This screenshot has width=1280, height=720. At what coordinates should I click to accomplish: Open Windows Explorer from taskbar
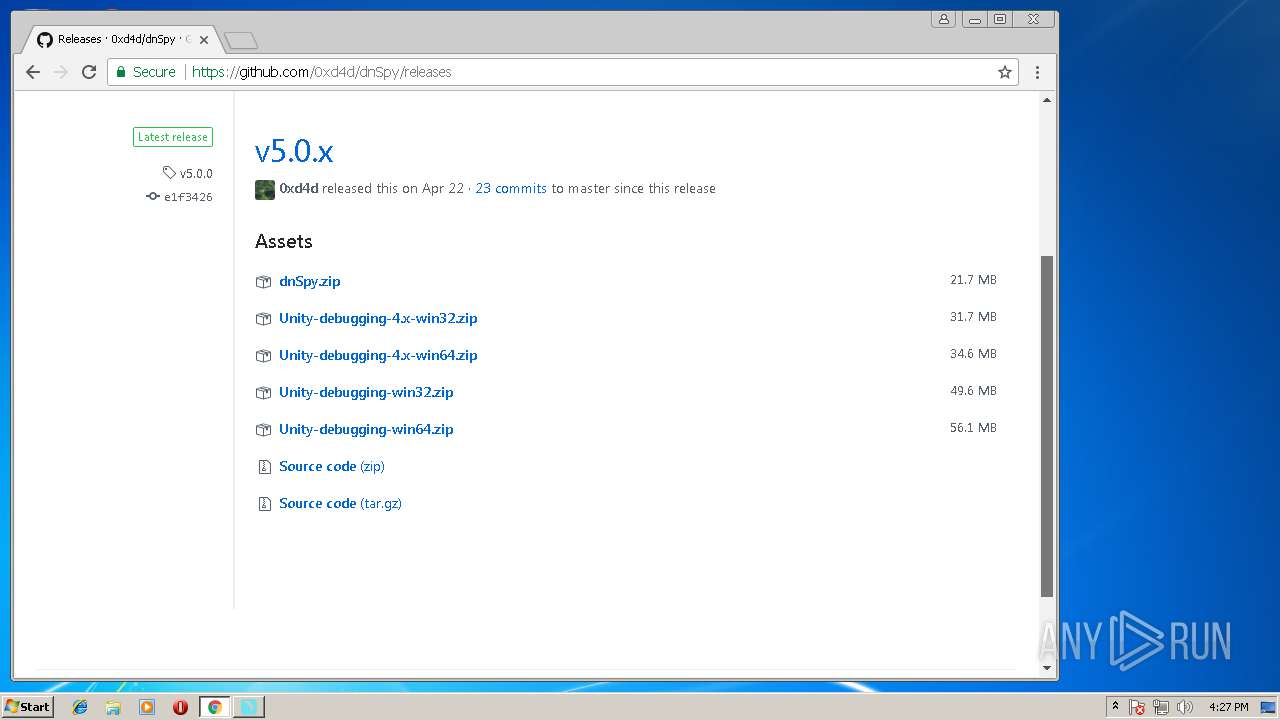113,707
